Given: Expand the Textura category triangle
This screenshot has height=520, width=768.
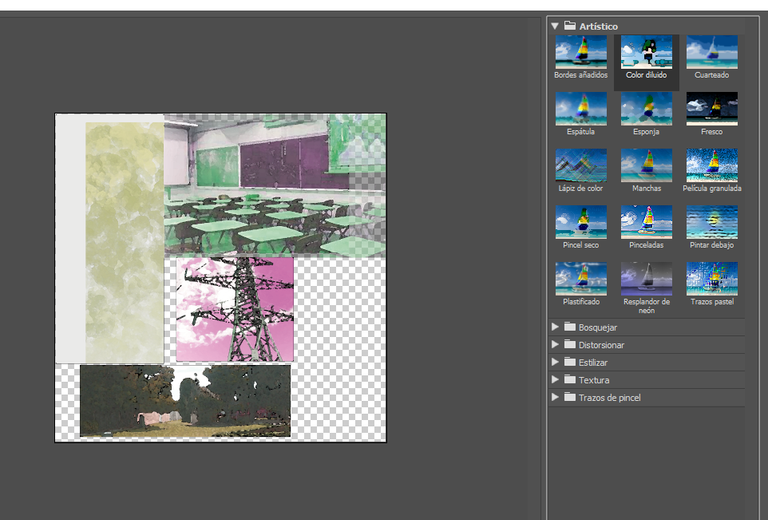Looking at the screenshot, I should click(x=555, y=379).
